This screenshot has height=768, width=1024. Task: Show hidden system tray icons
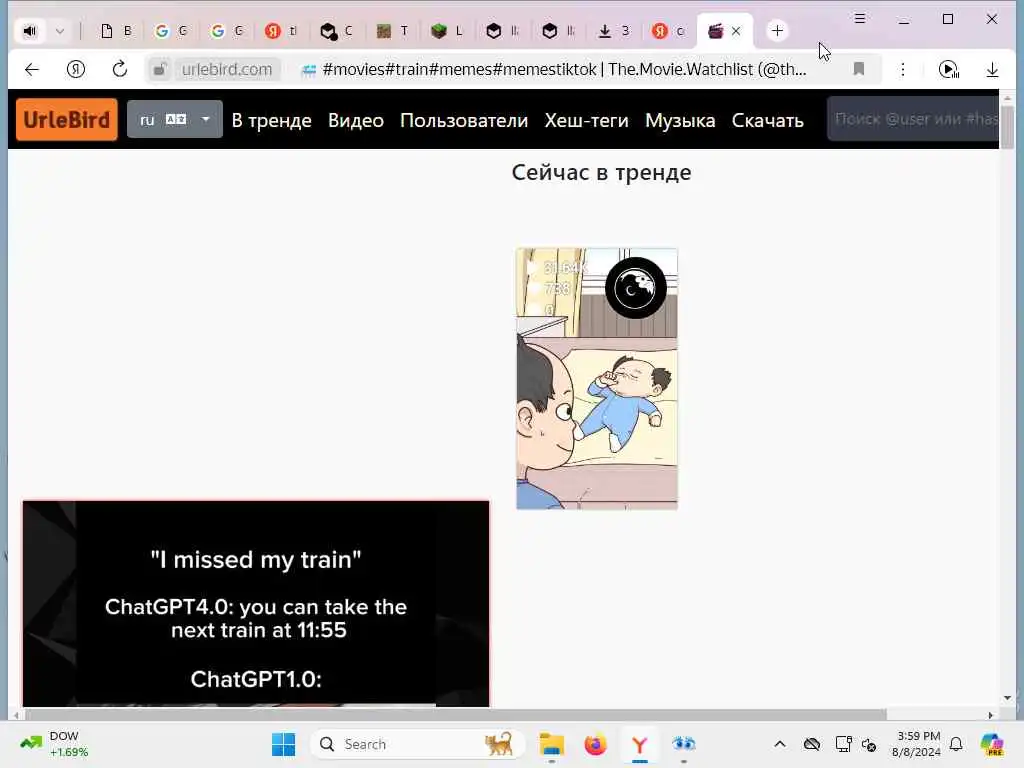click(x=780, y=744)
